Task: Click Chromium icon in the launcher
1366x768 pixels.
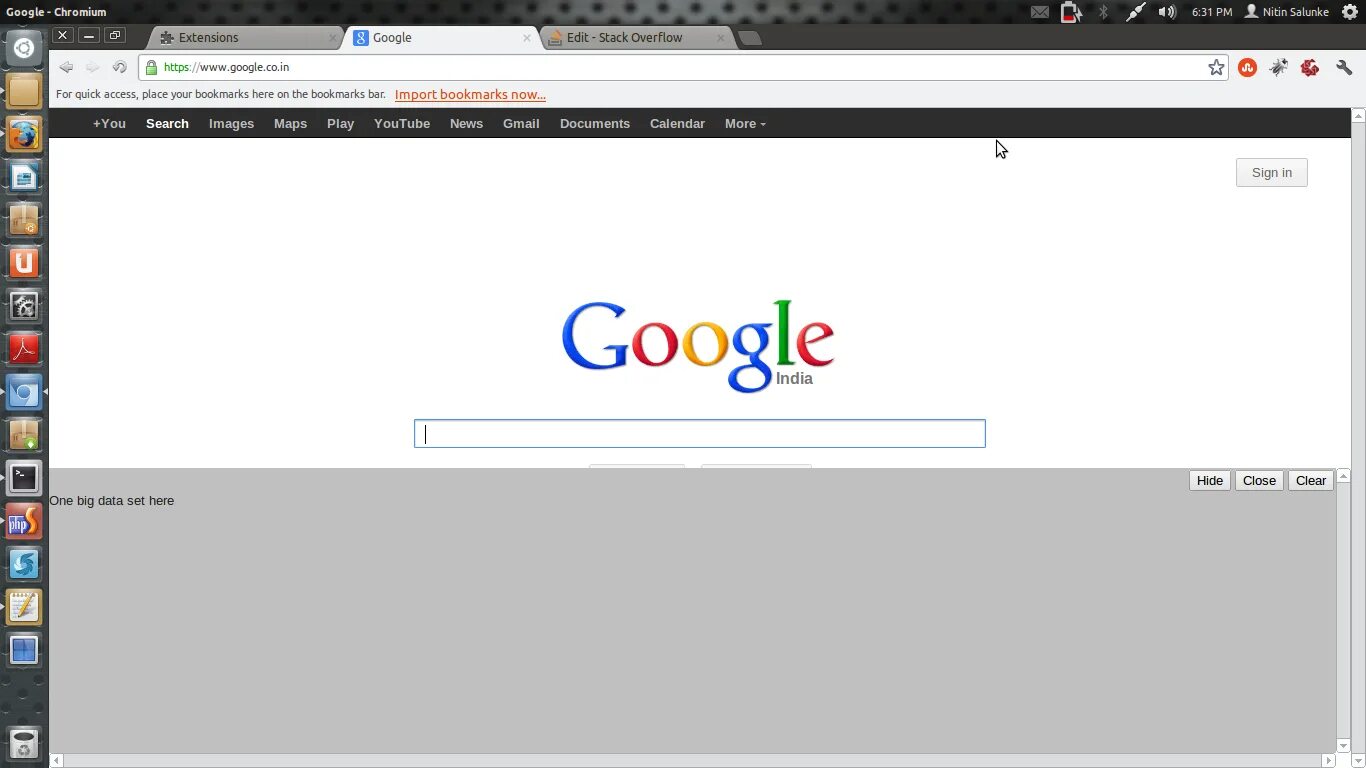Action: tap(24, 392)
